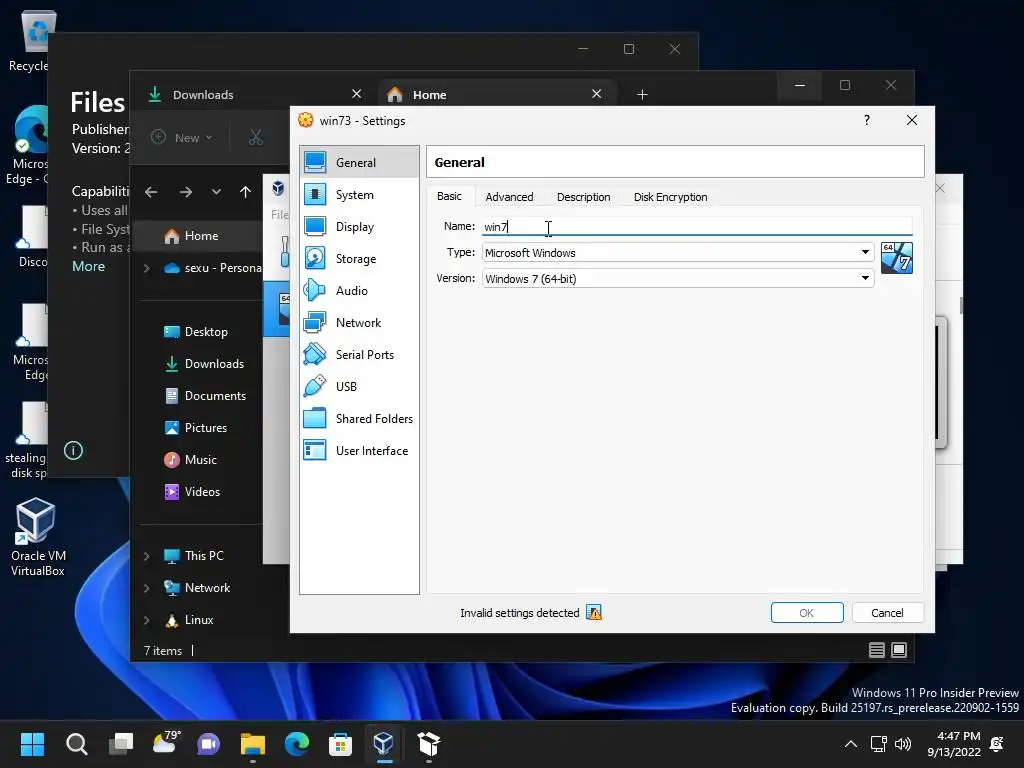Switch to large thumbnails view in Files
Screen dimensions: 1024x768
tap(899, 650)
